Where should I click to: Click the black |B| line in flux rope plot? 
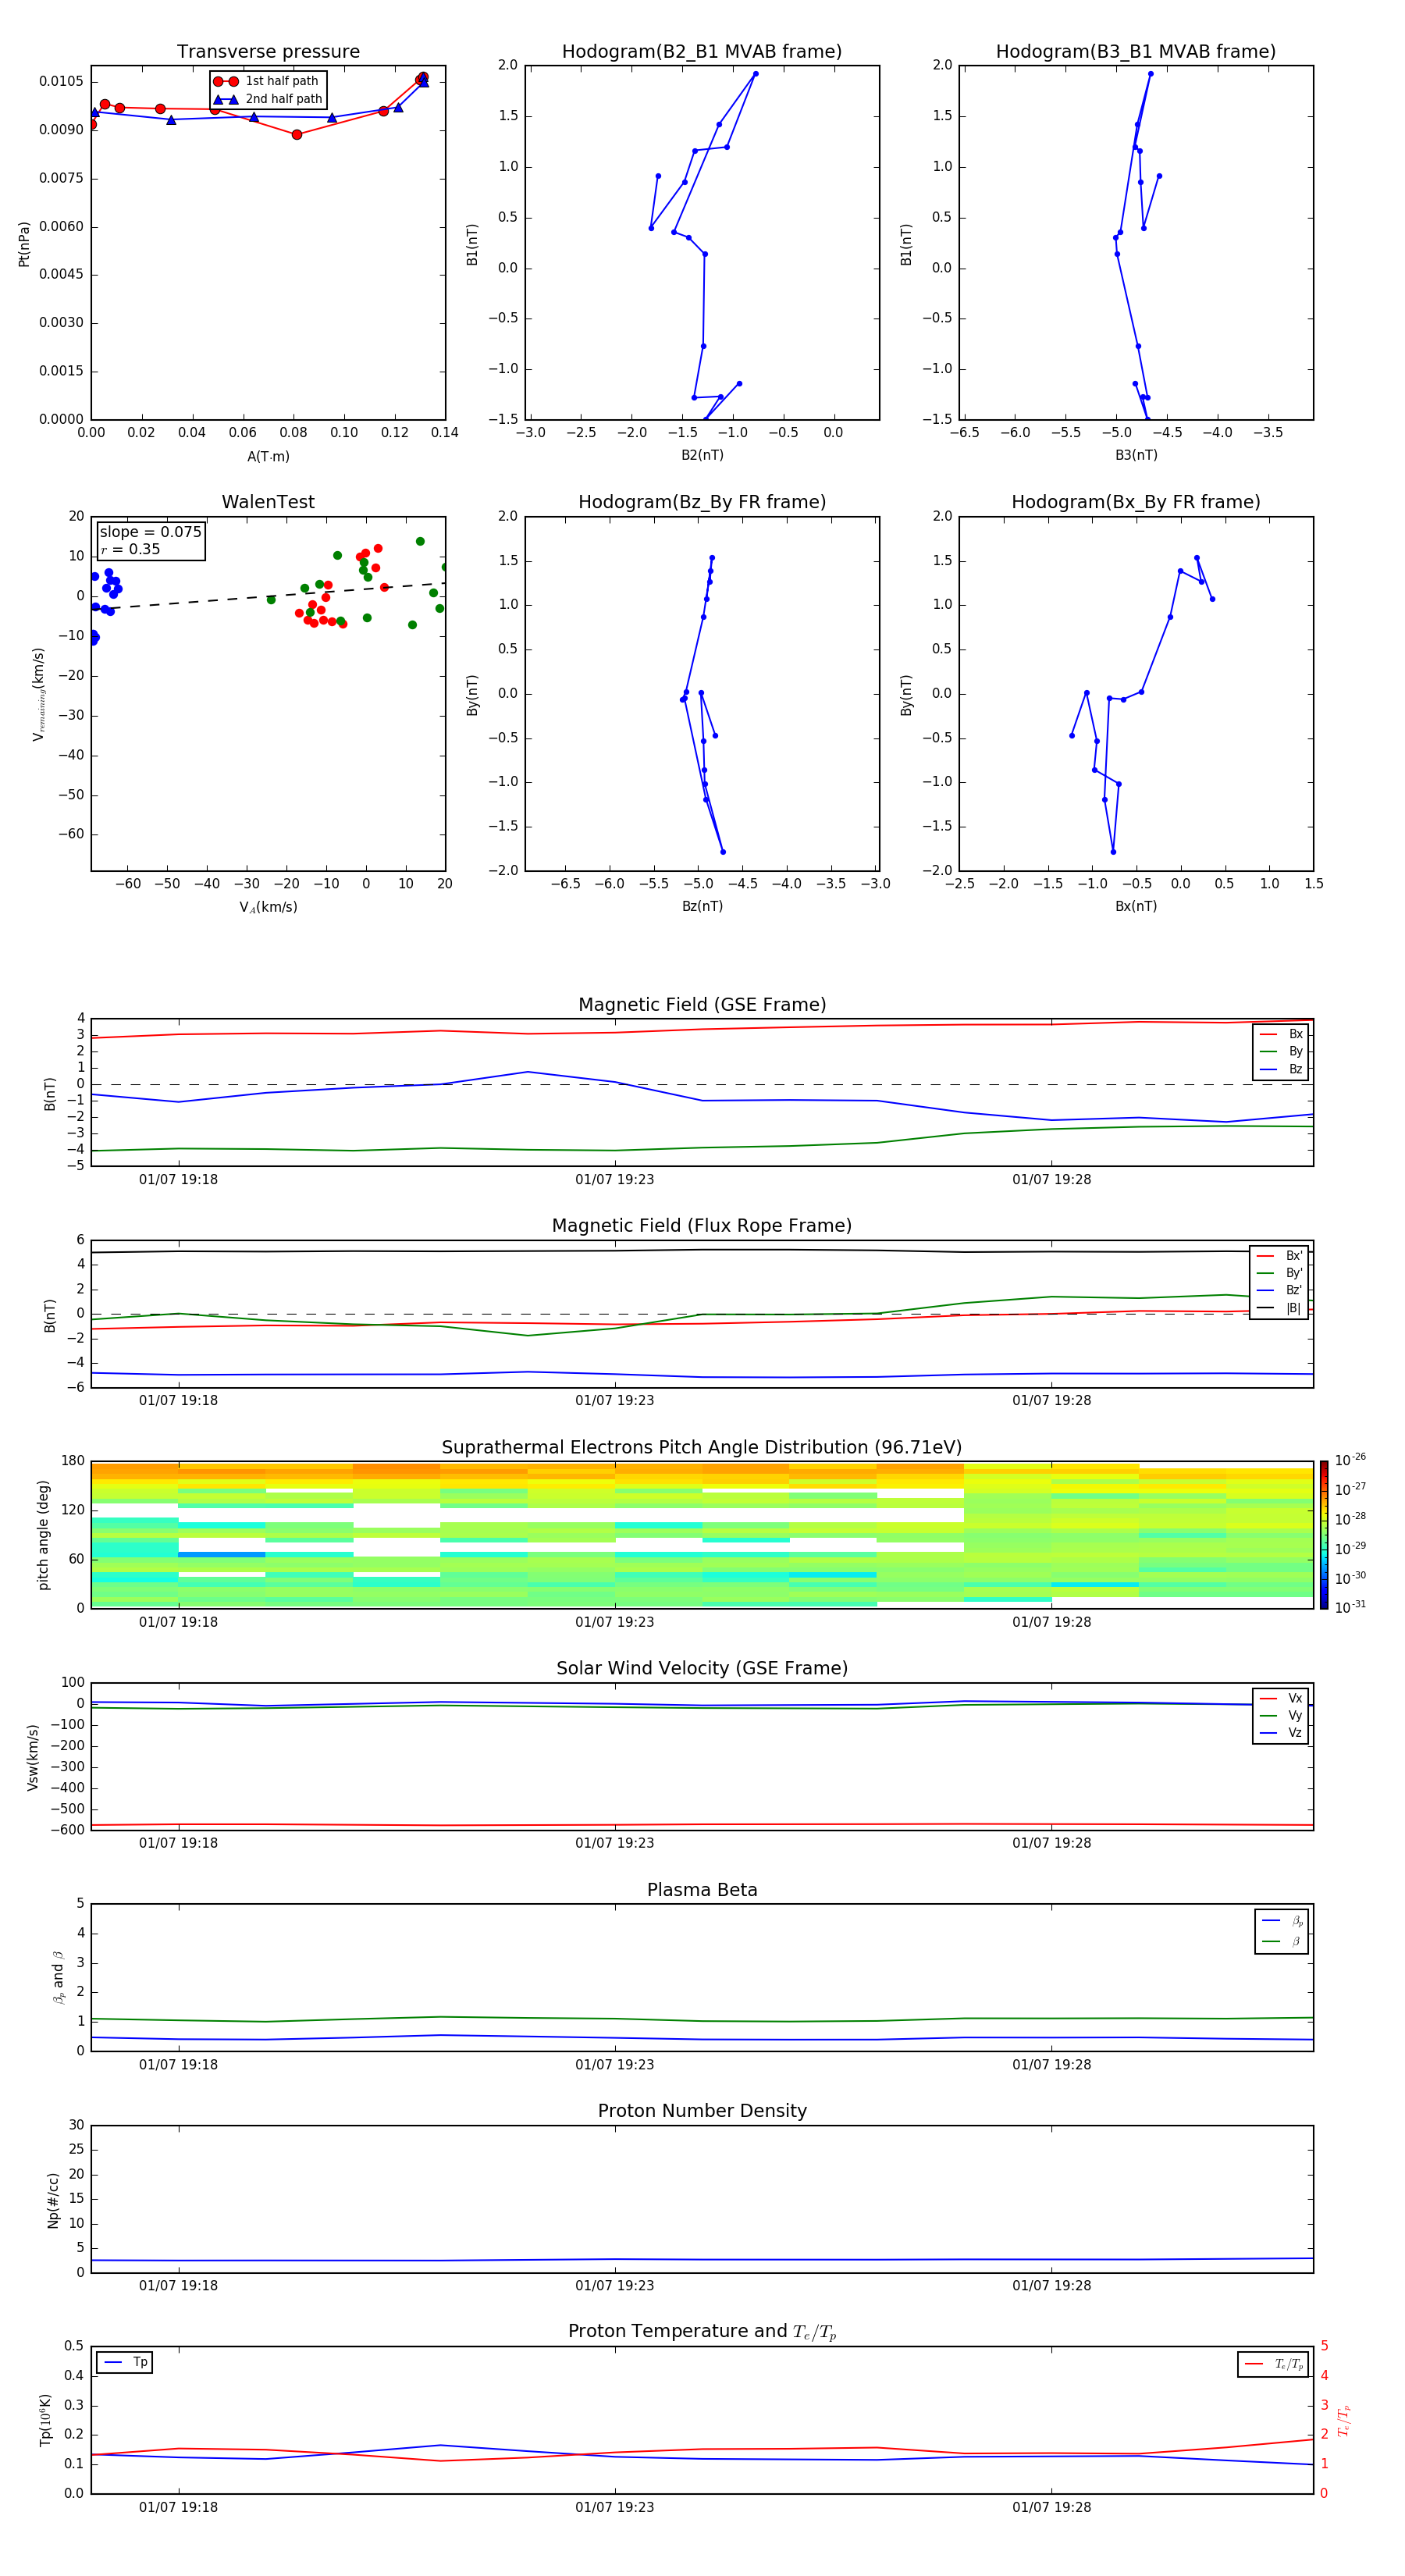(702, 1250)
